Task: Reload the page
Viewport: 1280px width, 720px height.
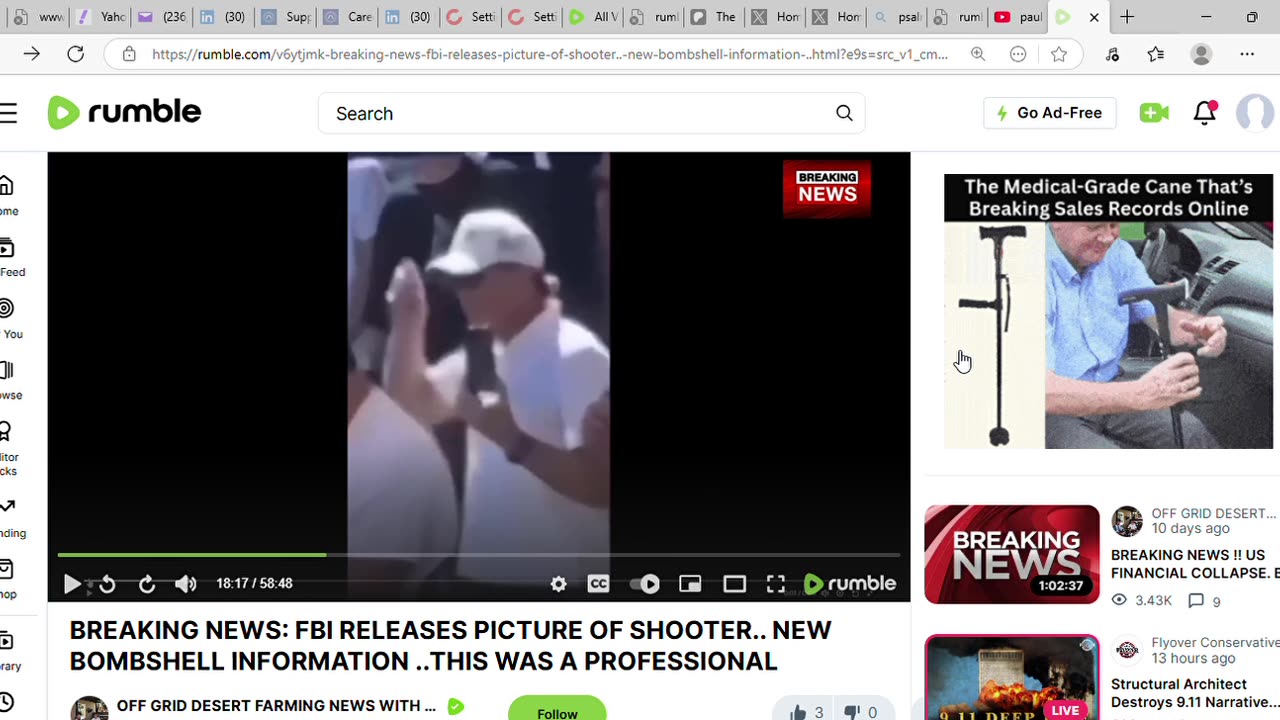Action: [75, 54]
